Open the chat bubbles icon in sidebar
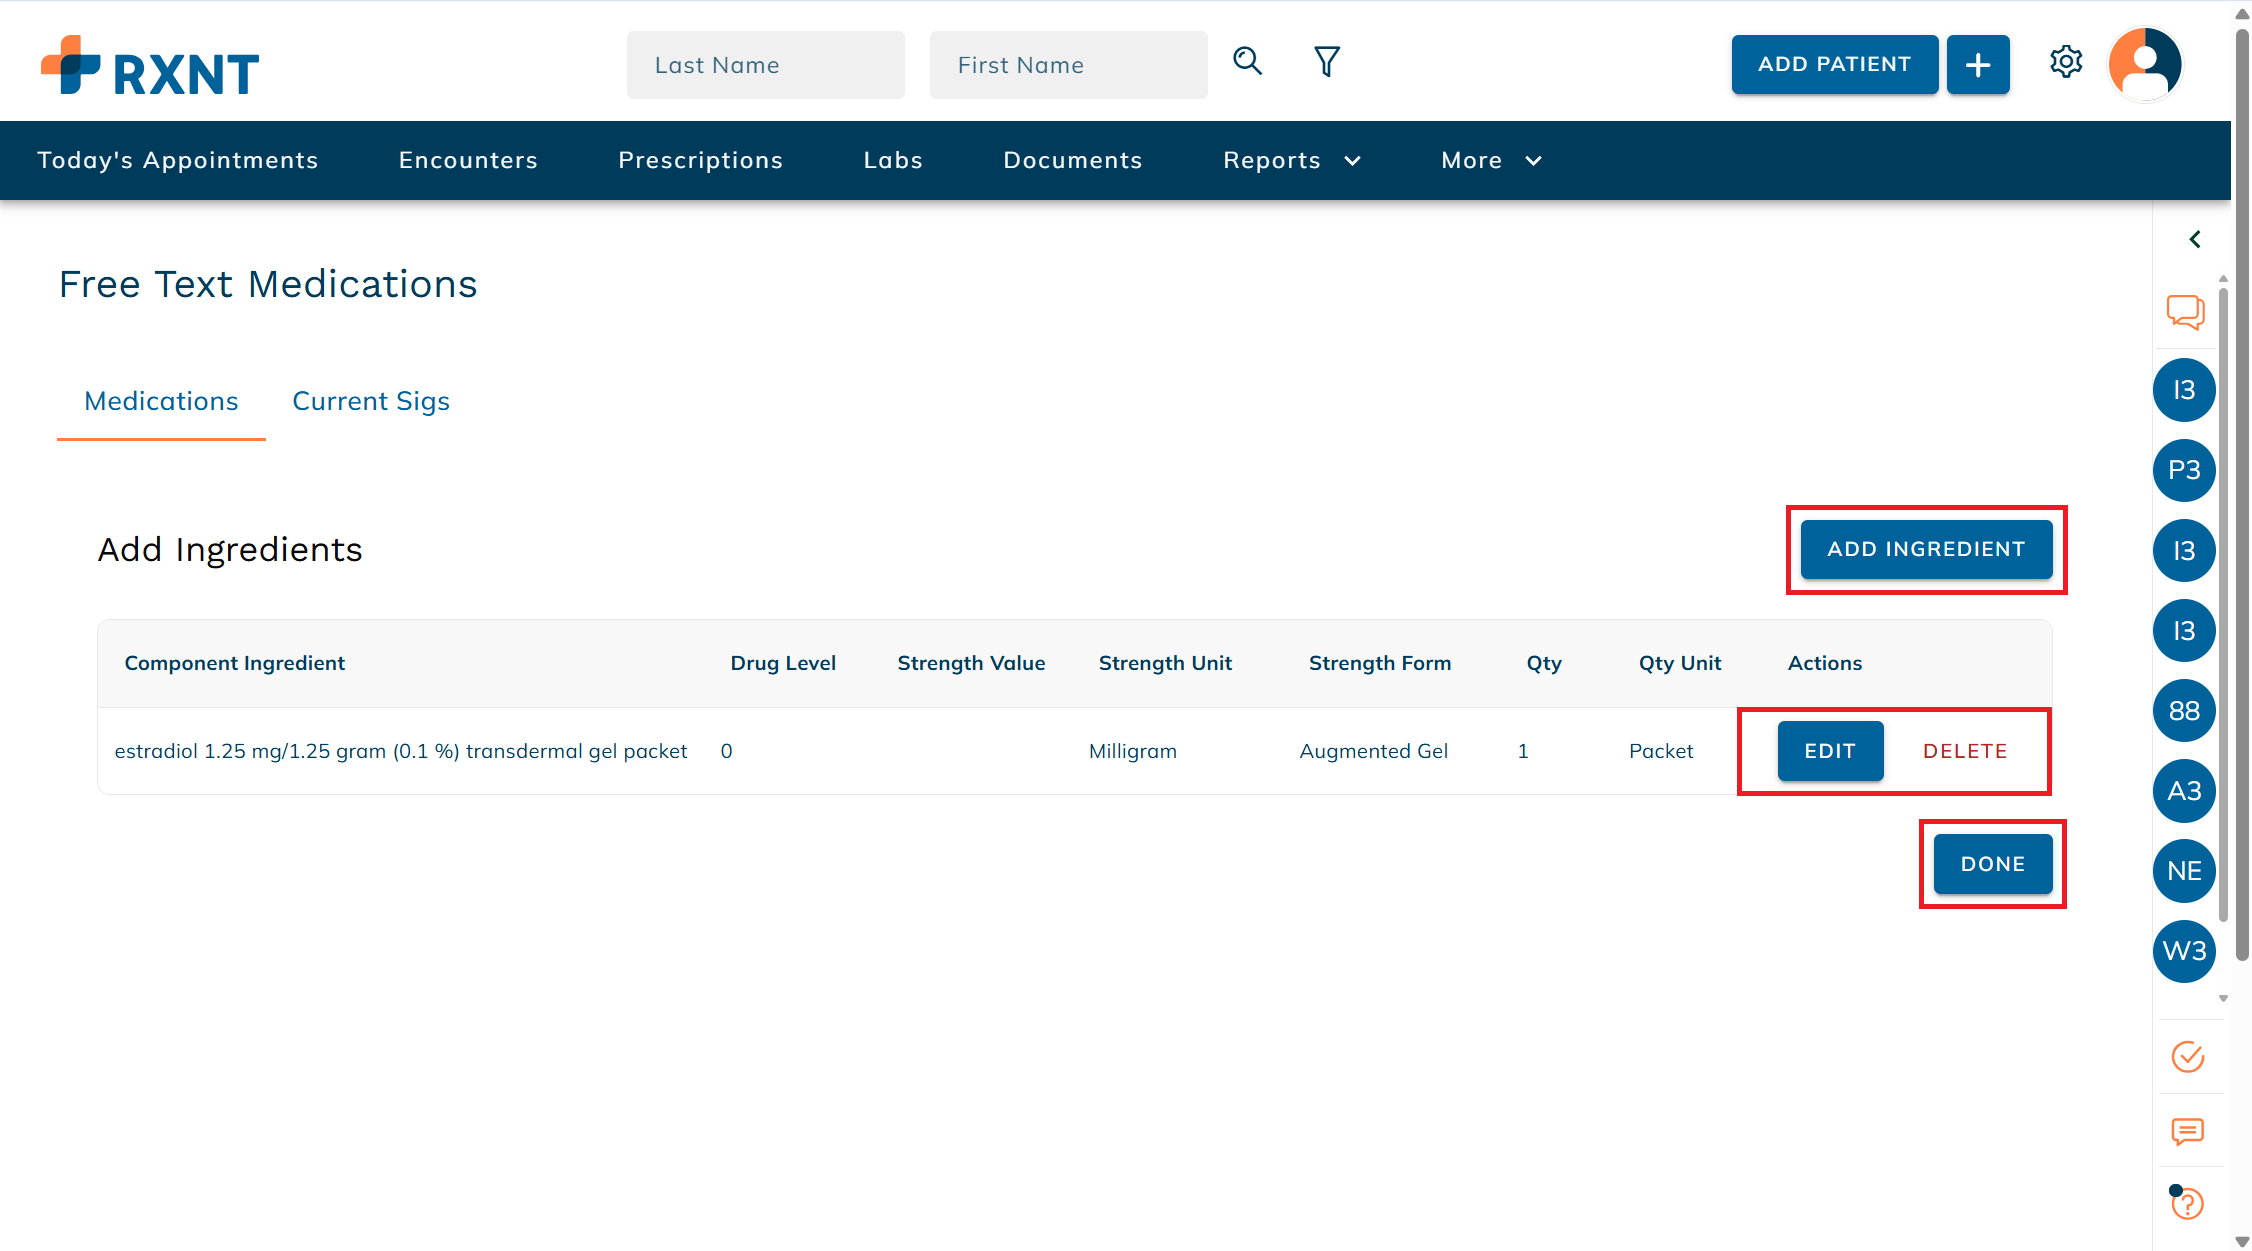The width and height of the screenshot is (2252, 1251). point(2185,312)
